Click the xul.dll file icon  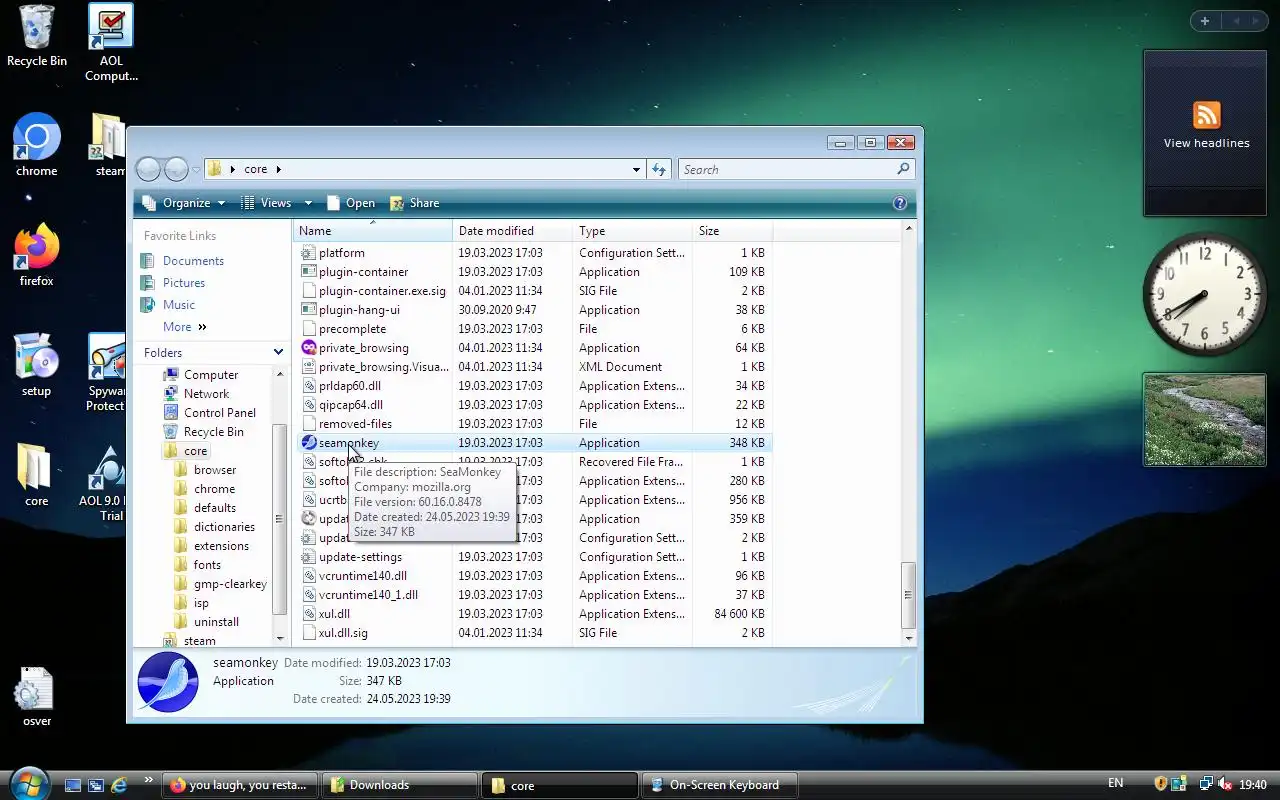(x=309, y=614)
